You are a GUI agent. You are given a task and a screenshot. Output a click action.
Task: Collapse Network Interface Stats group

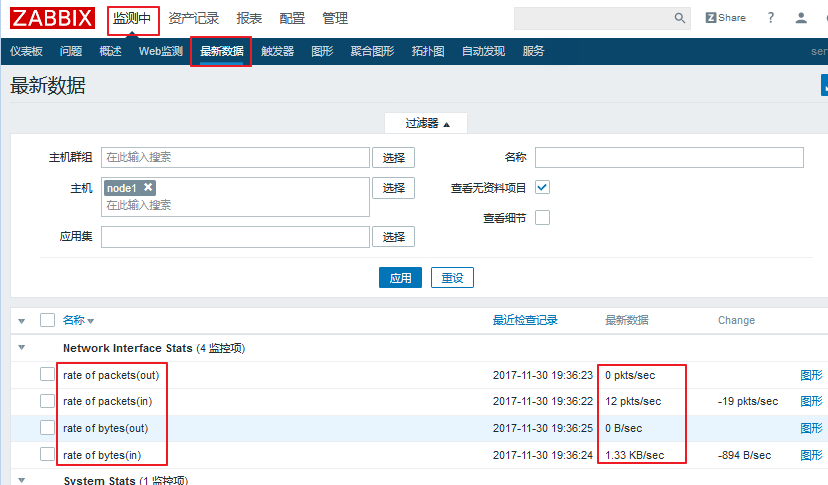[x=21, y=348]
